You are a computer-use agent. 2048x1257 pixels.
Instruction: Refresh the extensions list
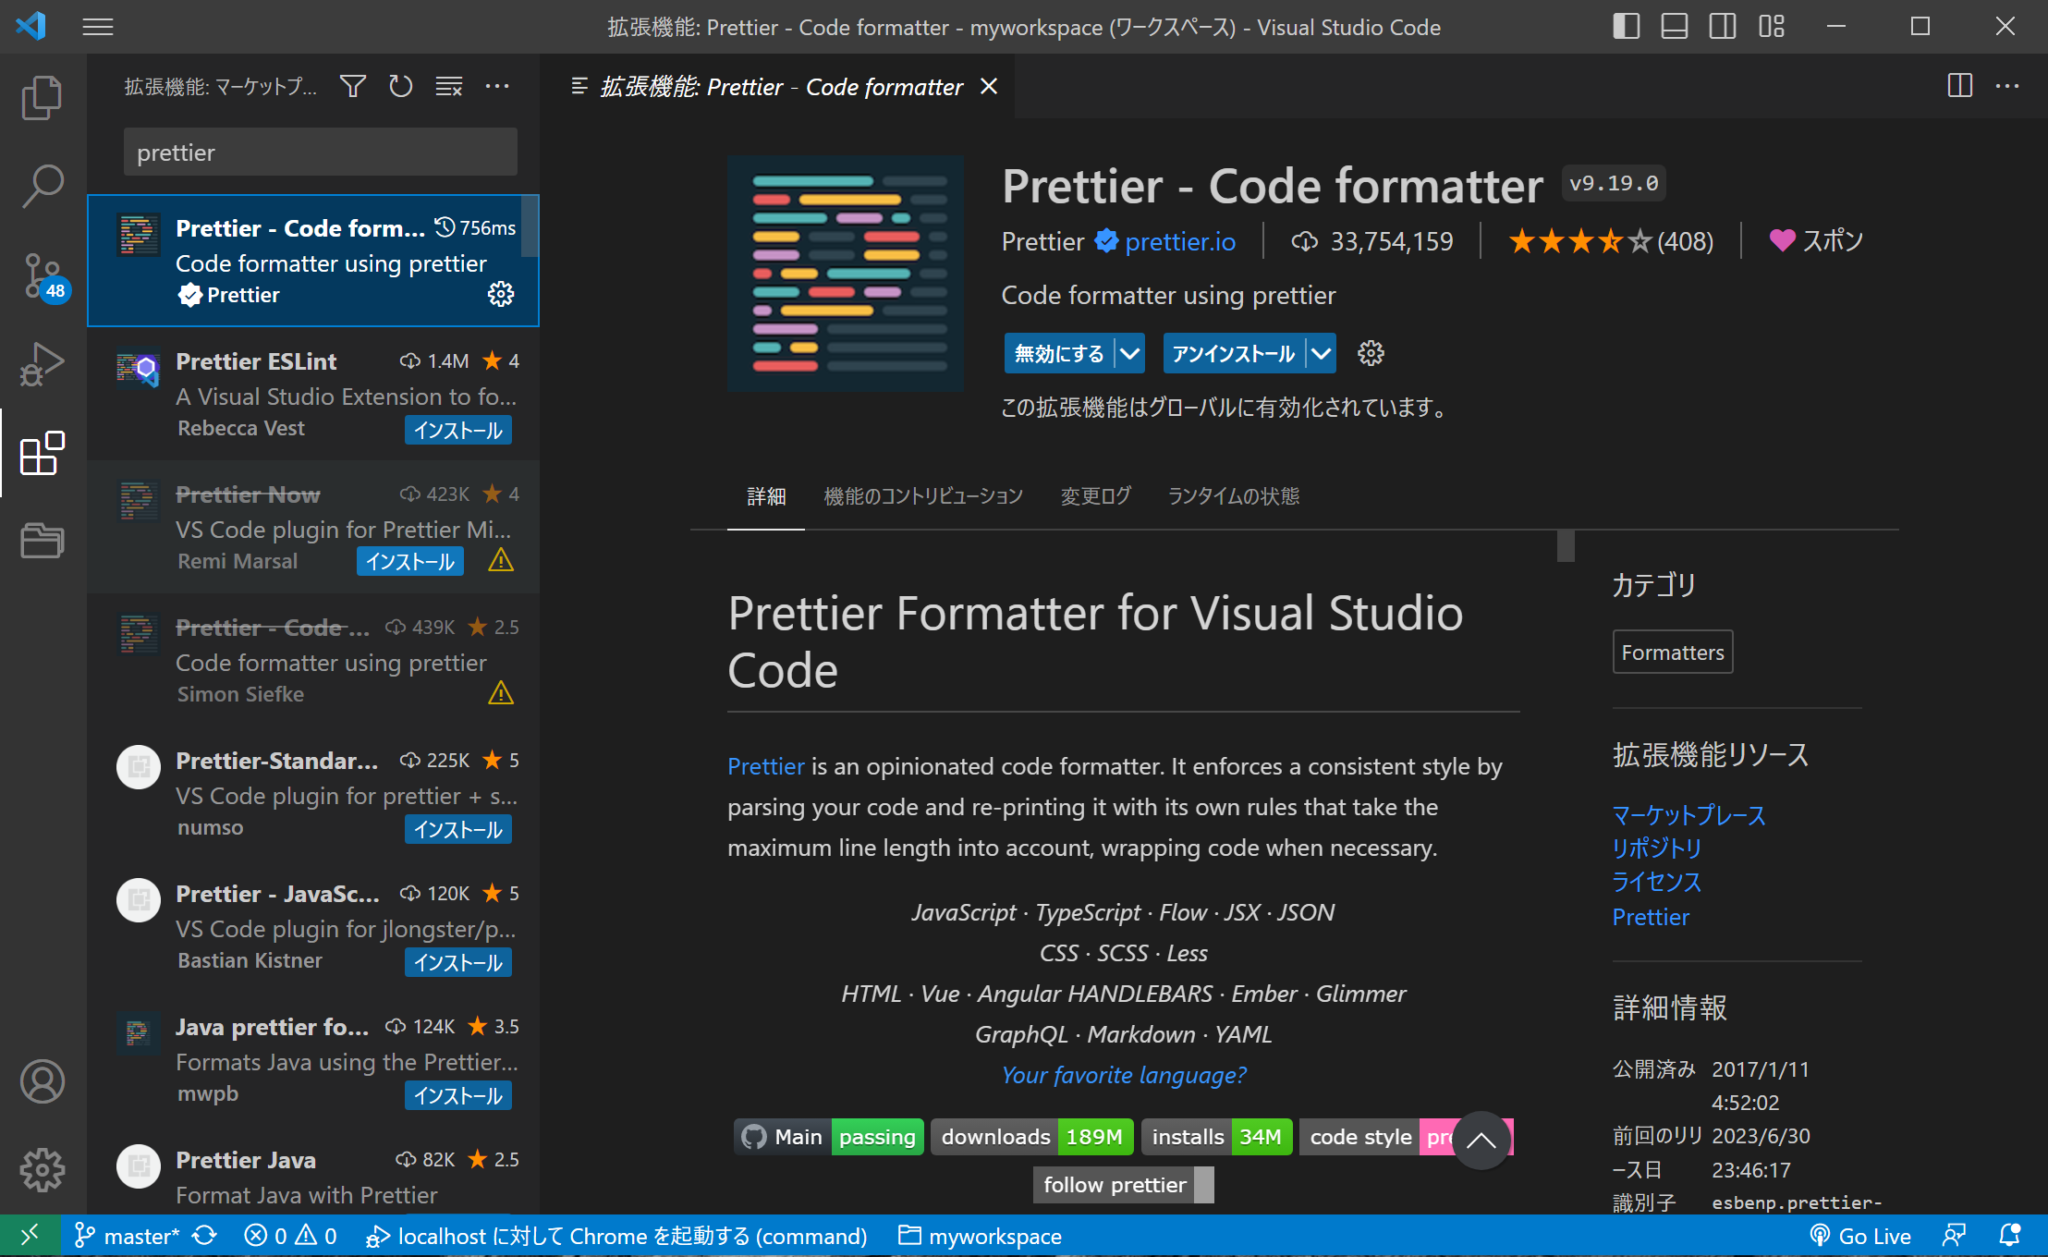click(x=400, y=86)
